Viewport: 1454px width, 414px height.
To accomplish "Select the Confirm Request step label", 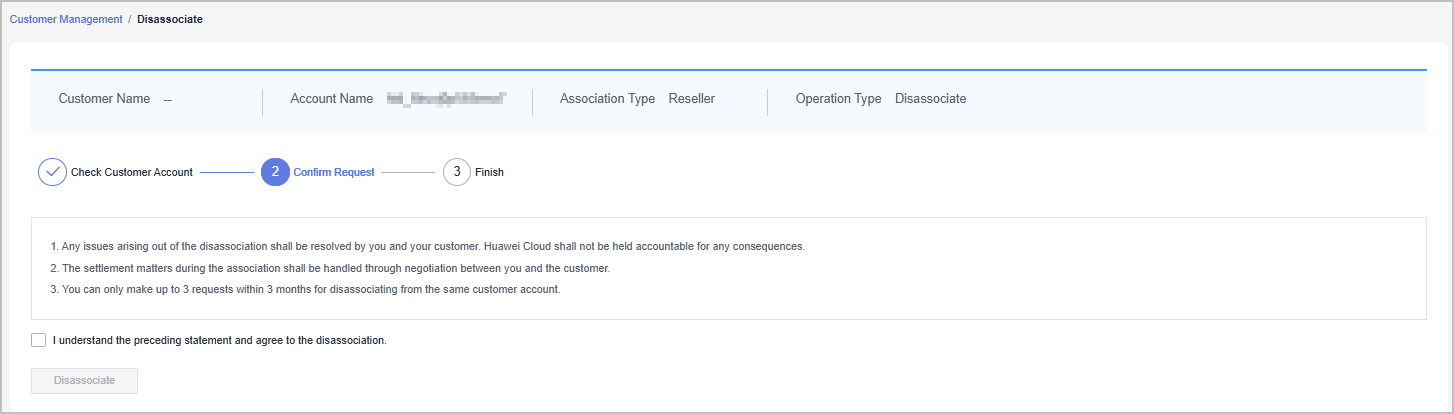I will [x=333, y=172].
